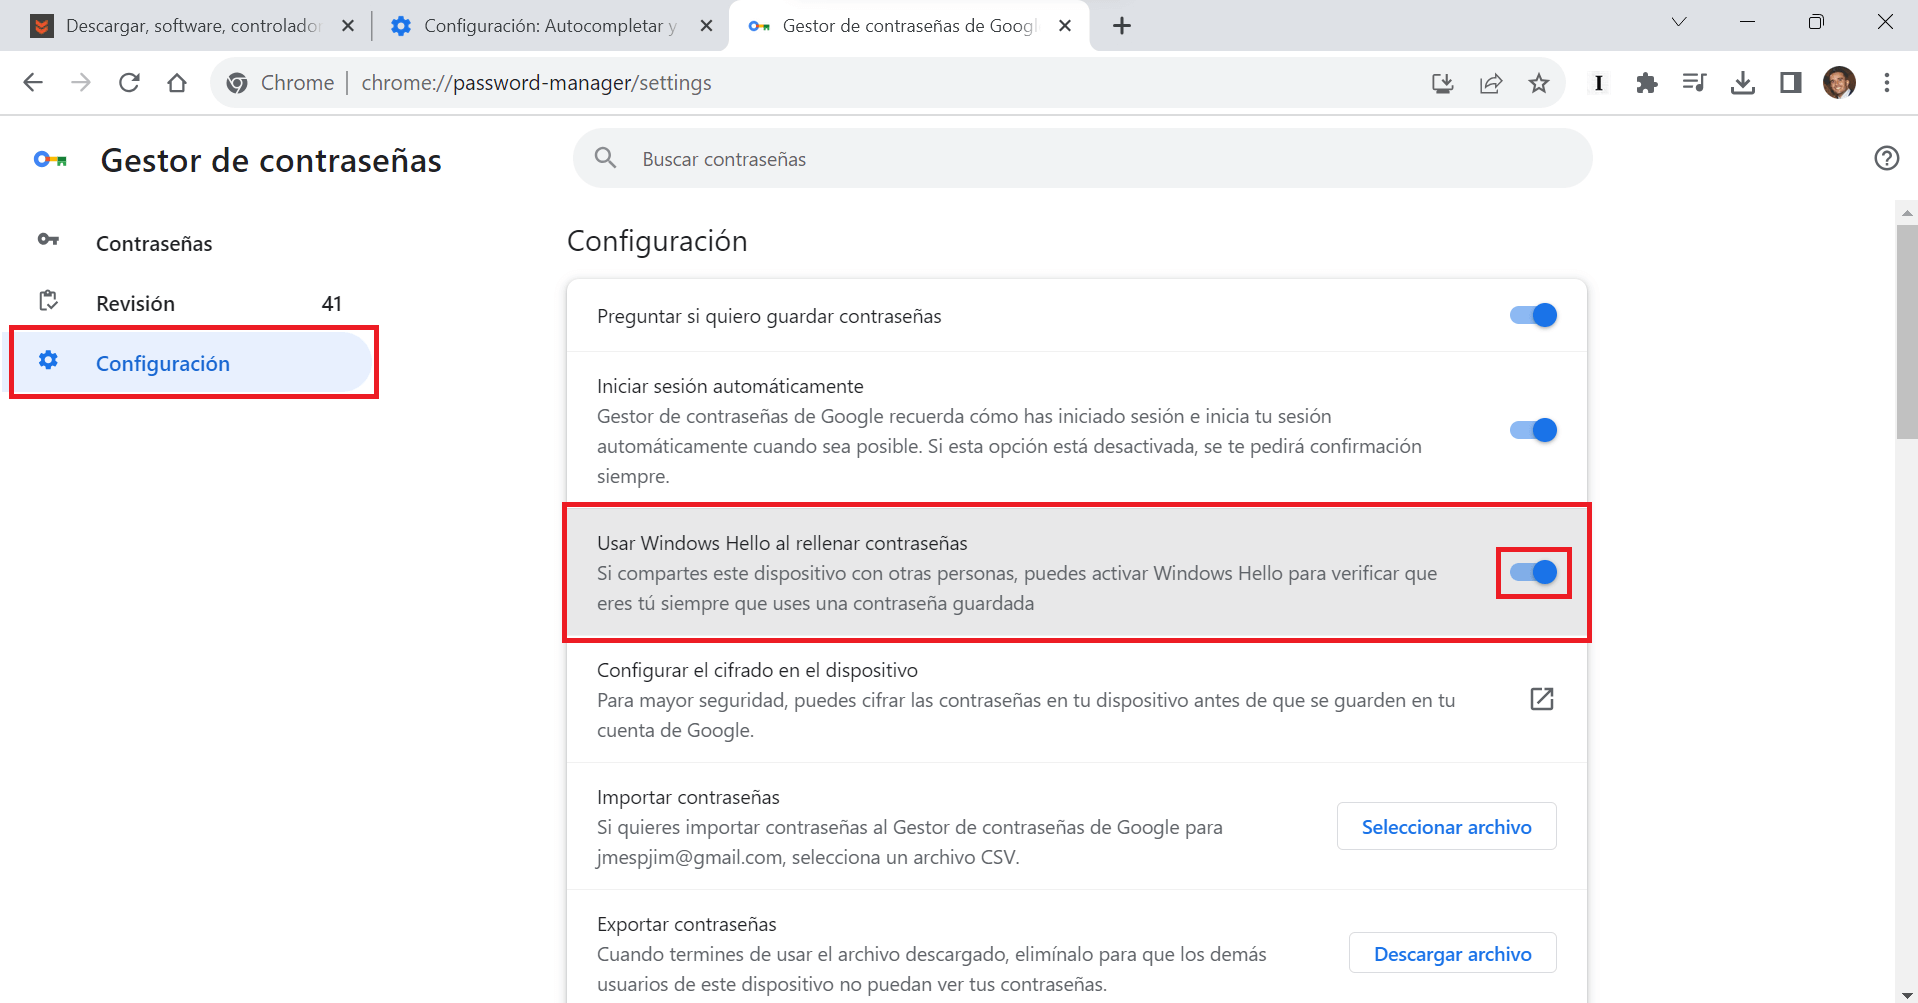
Task: Click the Exportar contraseñas heading
Action: (x=687, y=924)
